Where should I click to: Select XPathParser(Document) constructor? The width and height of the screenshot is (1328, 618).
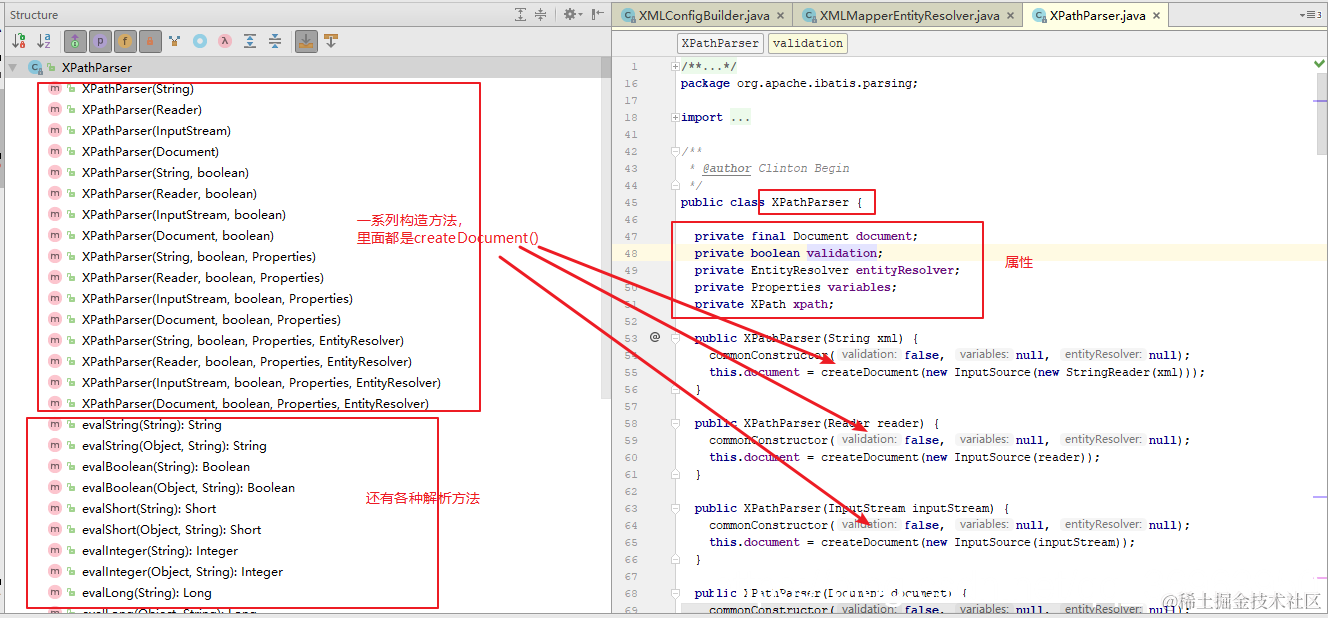[x=150, y=152]
